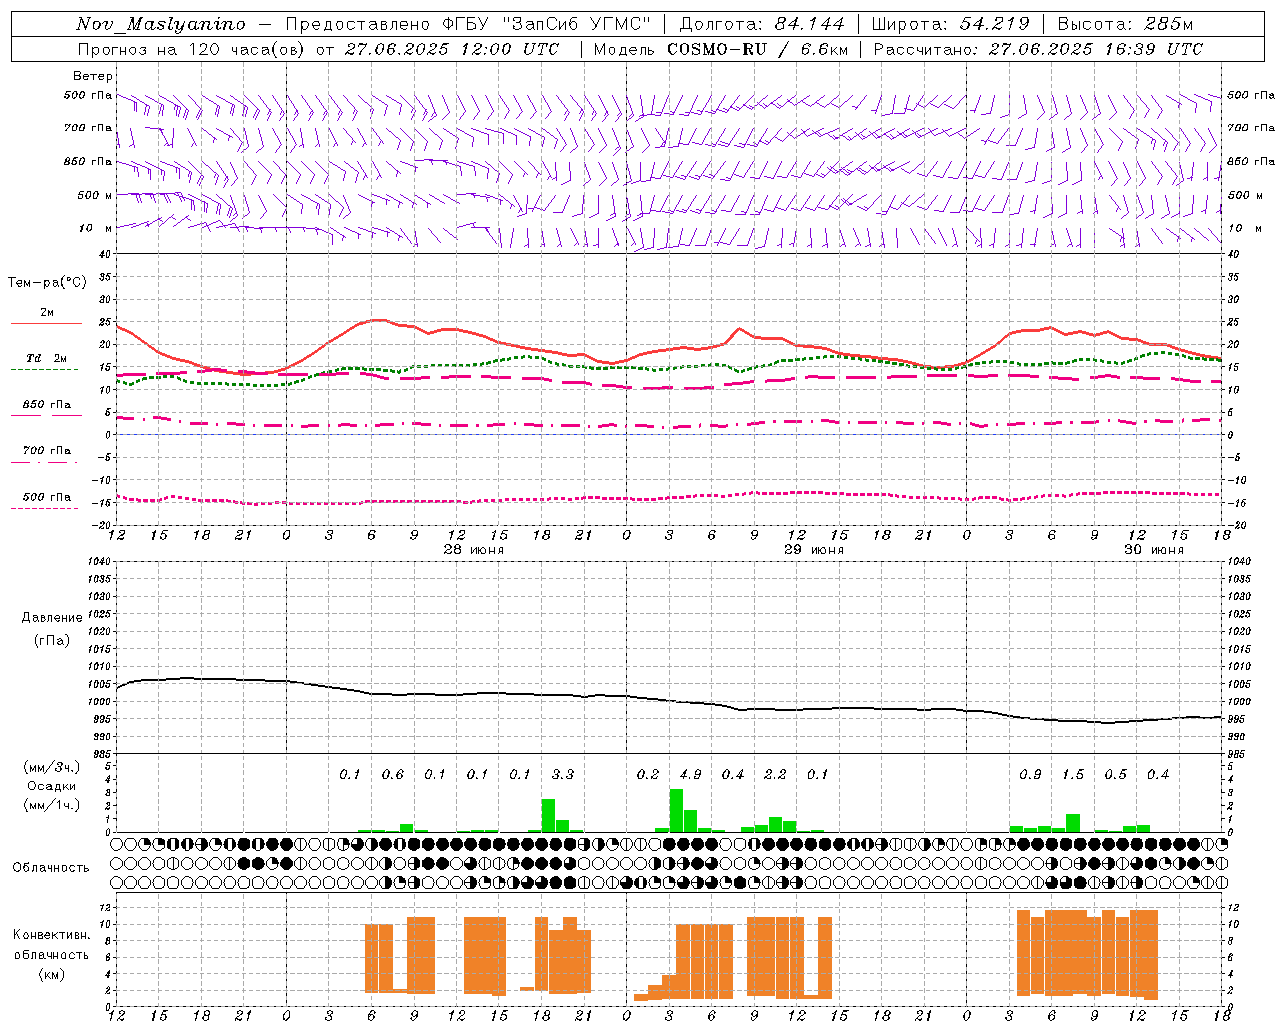Click the "Тем-ра(°C)" axis label
The width and height of the screenshot is (1280, 1024).
pos(47,283)
